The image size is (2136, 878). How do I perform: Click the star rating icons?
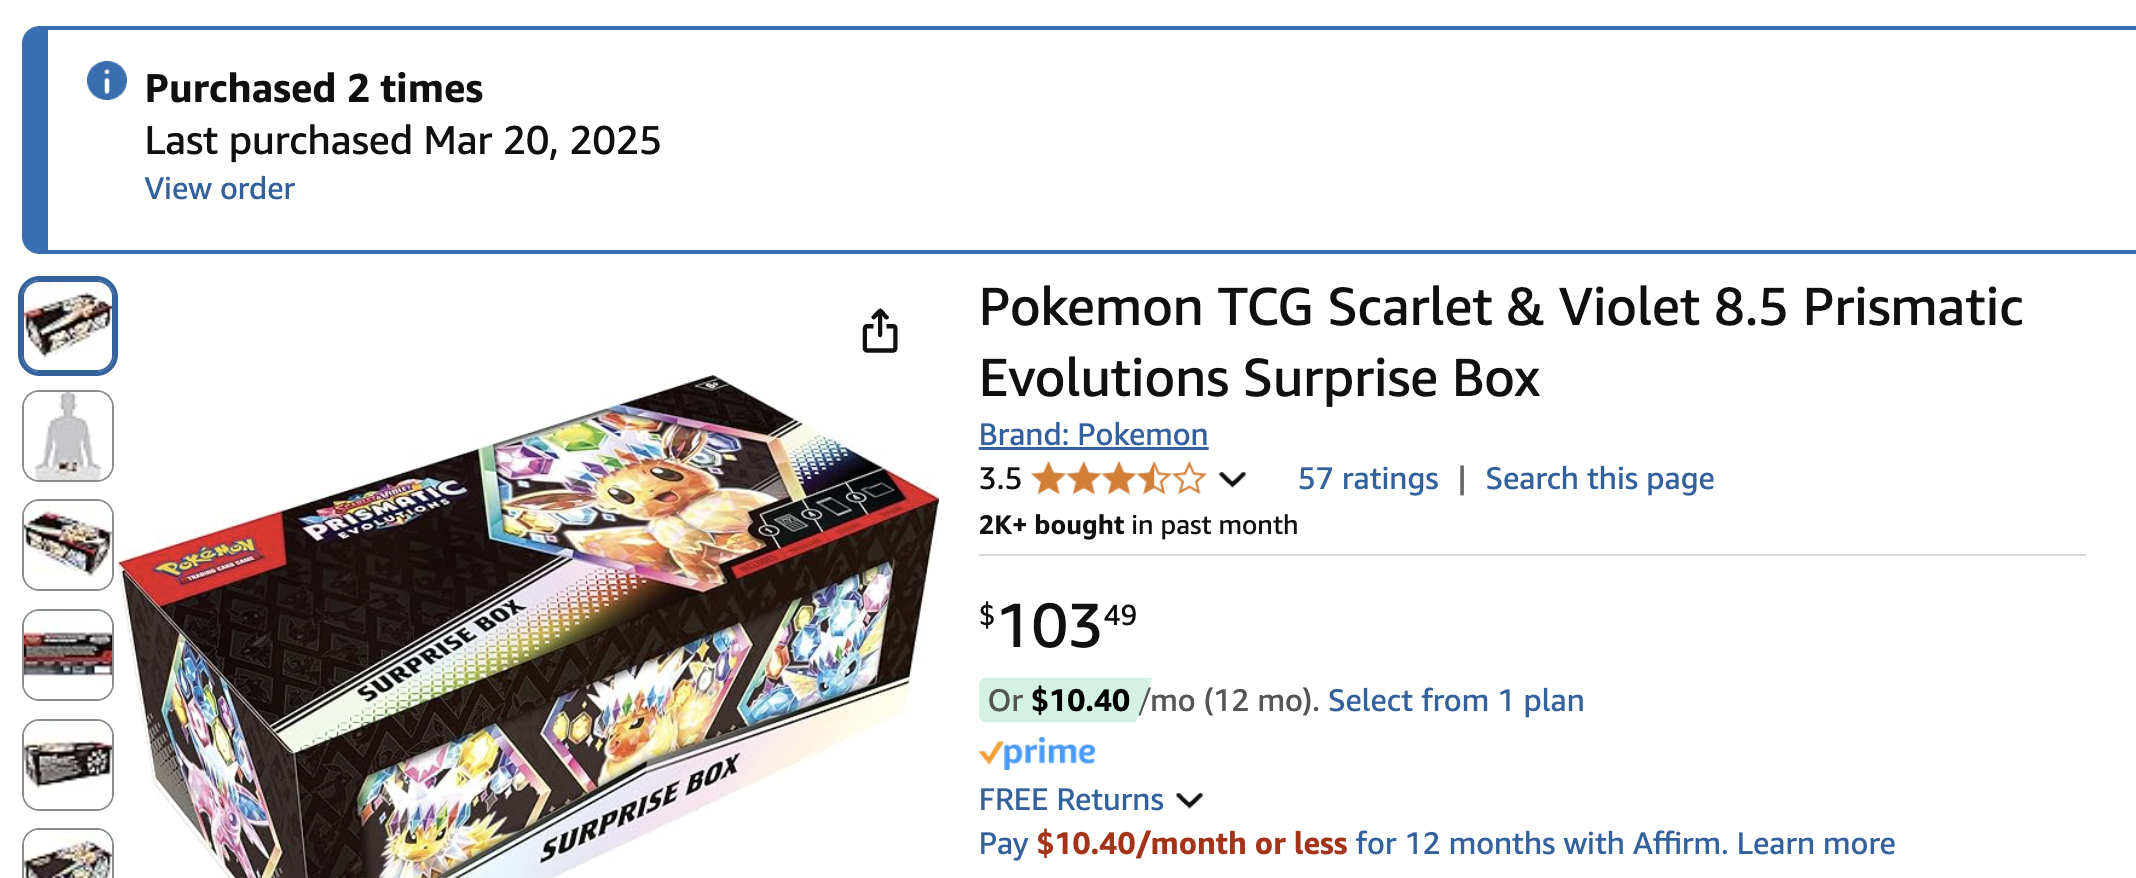1118,479
